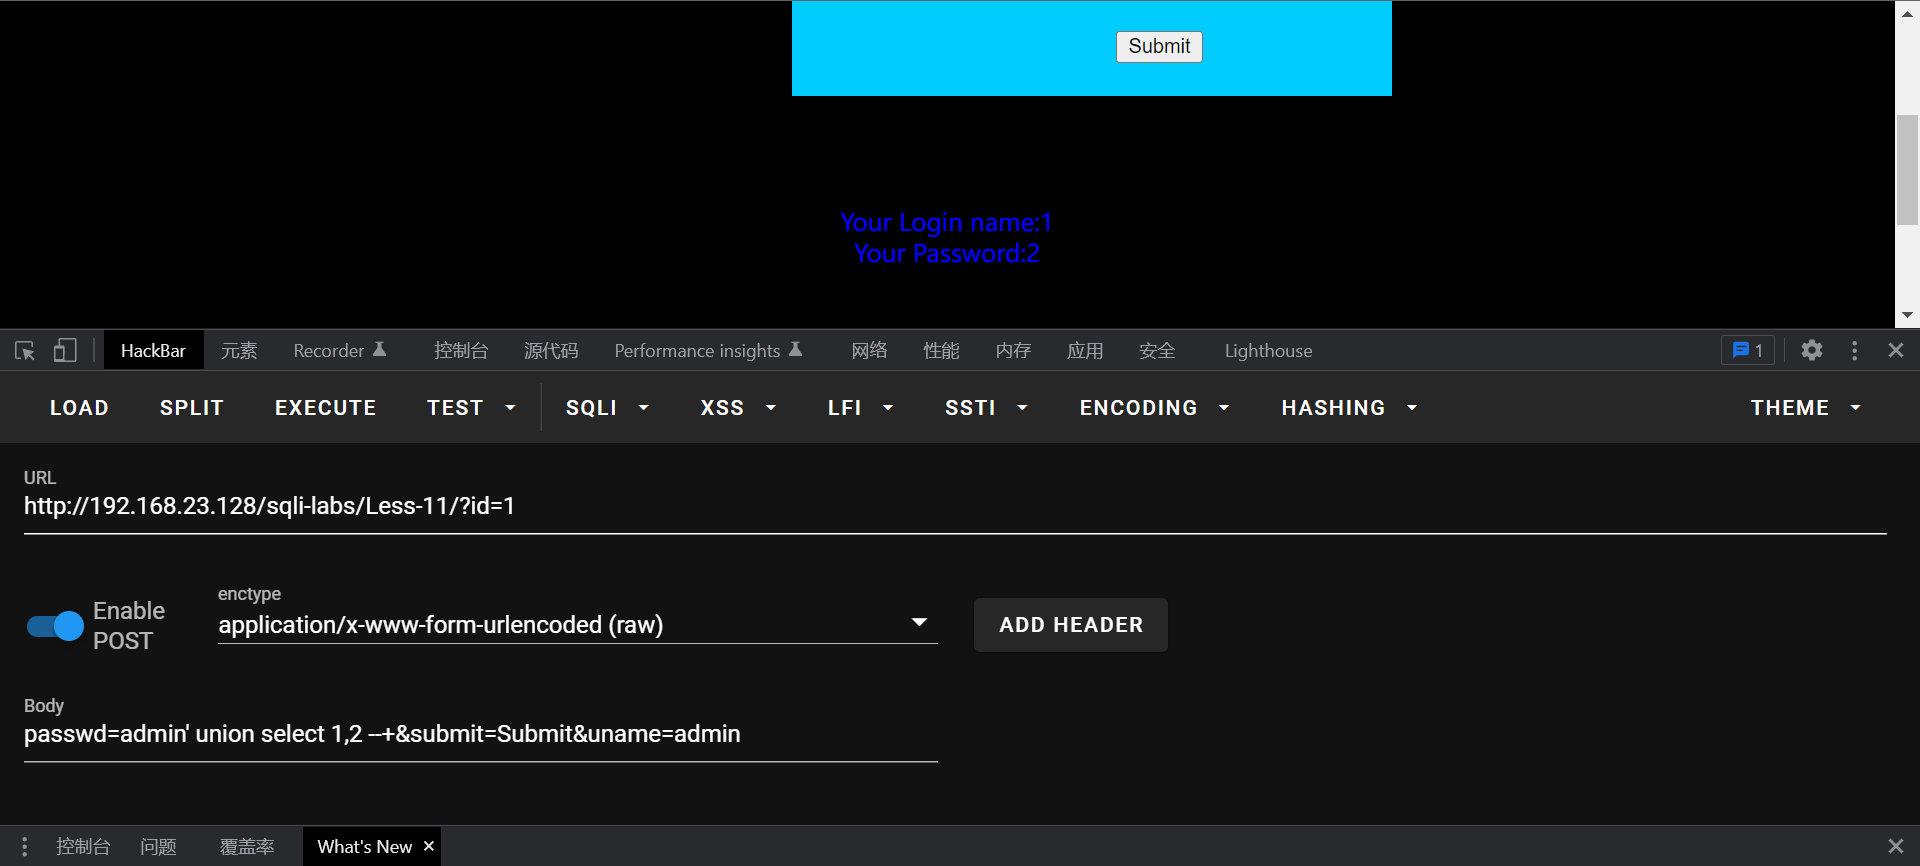Open the SQLI dropdown menu
The image size is (1920, 866).
click(x=607, y=408)
